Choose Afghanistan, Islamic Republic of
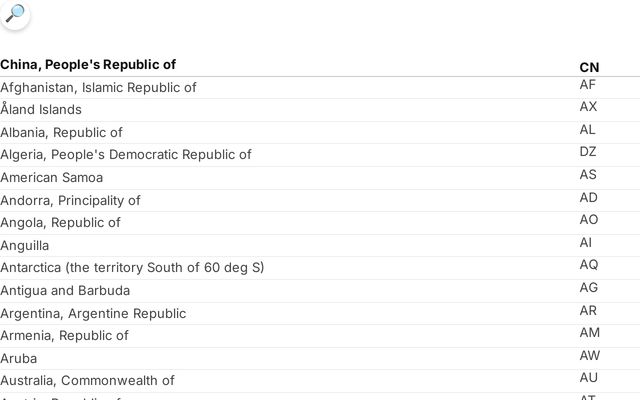 (98, 87)
